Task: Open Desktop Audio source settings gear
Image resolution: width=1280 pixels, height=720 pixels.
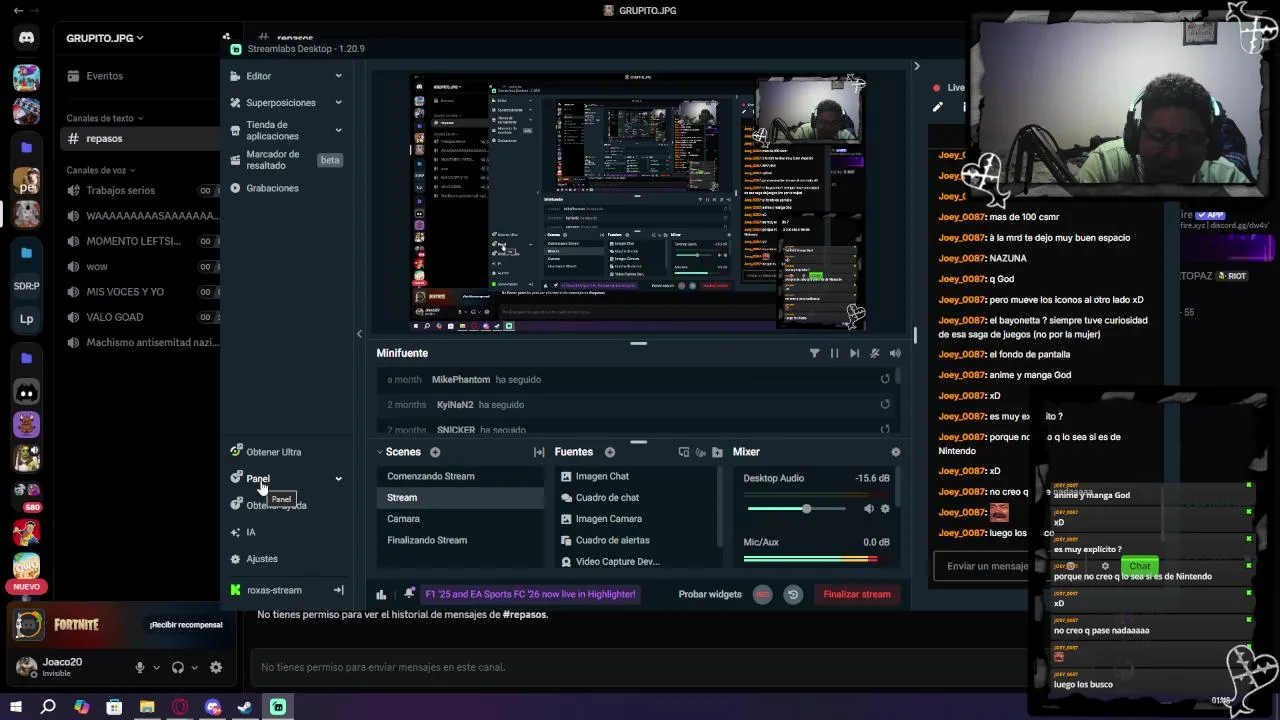Action: (x=885, y=509)
